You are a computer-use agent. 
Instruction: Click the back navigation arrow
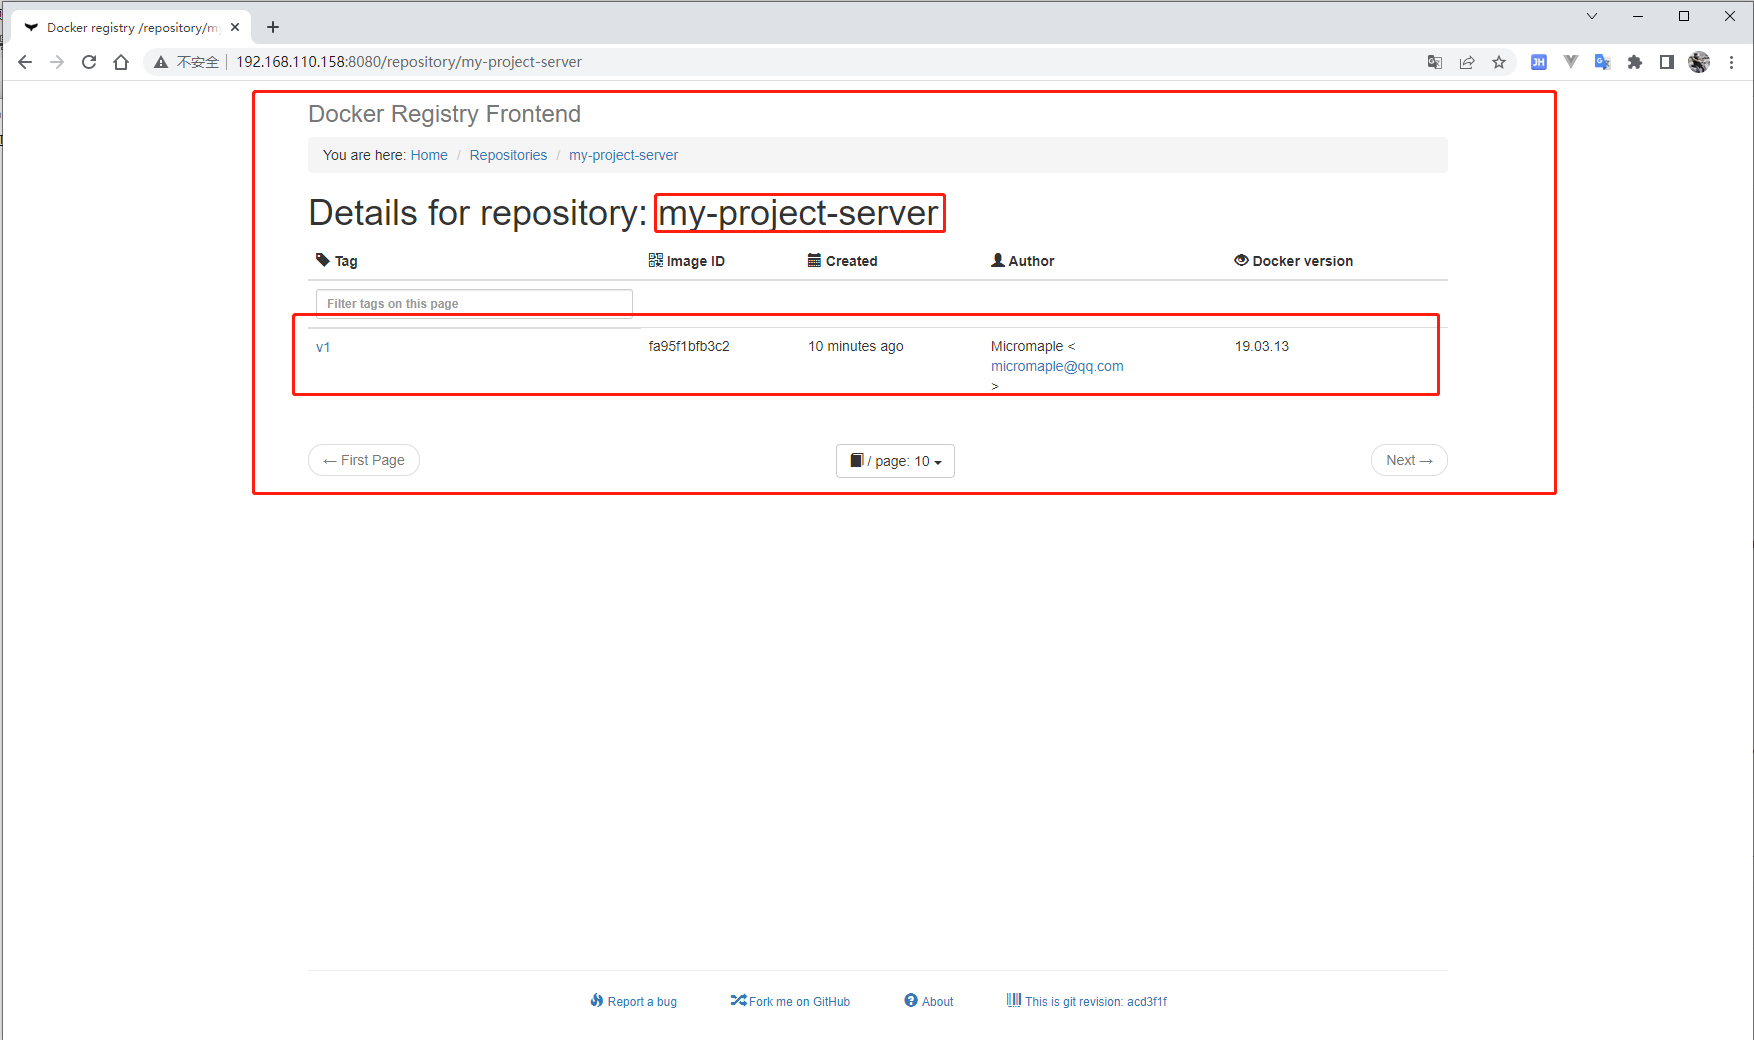click(25, 62)
